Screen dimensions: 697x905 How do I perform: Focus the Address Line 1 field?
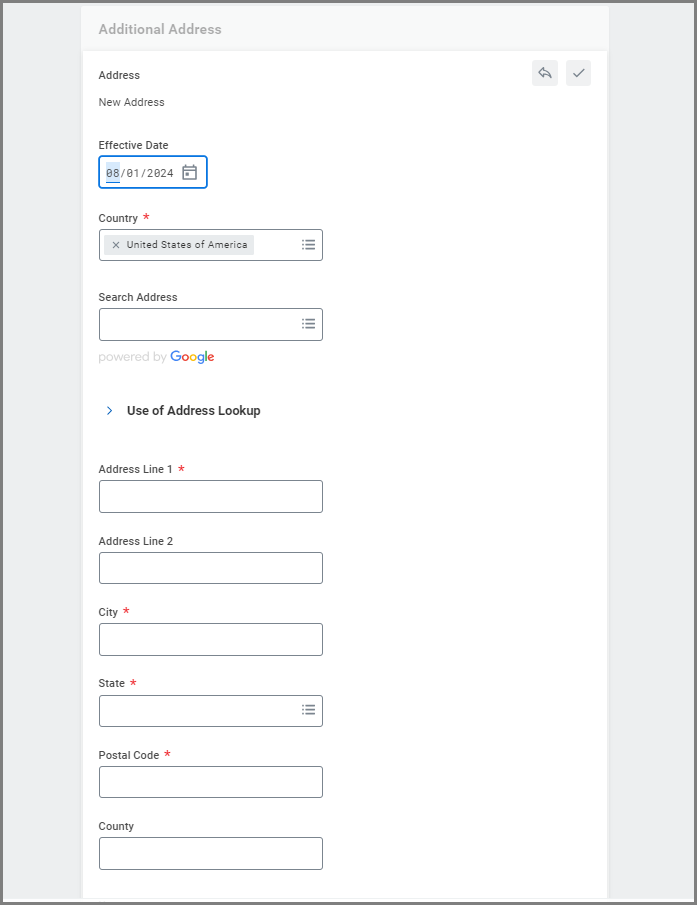[210, 496]
